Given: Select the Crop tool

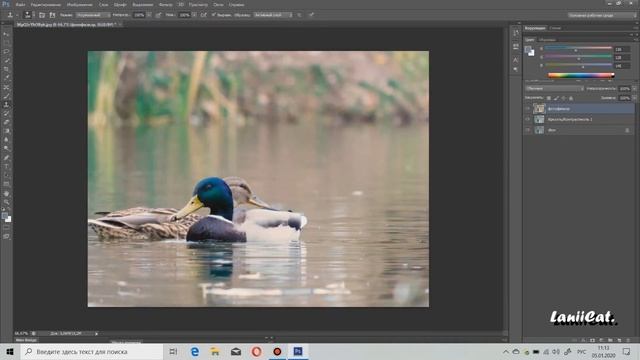Looking at the screenshot, I should 6,69.
